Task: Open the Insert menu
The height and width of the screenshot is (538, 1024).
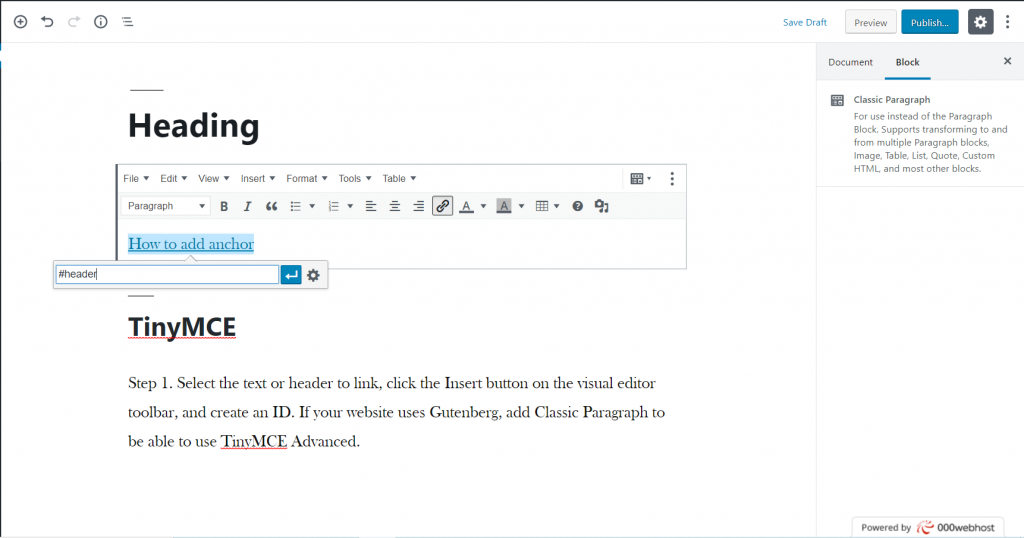Action: coord(257,178)
